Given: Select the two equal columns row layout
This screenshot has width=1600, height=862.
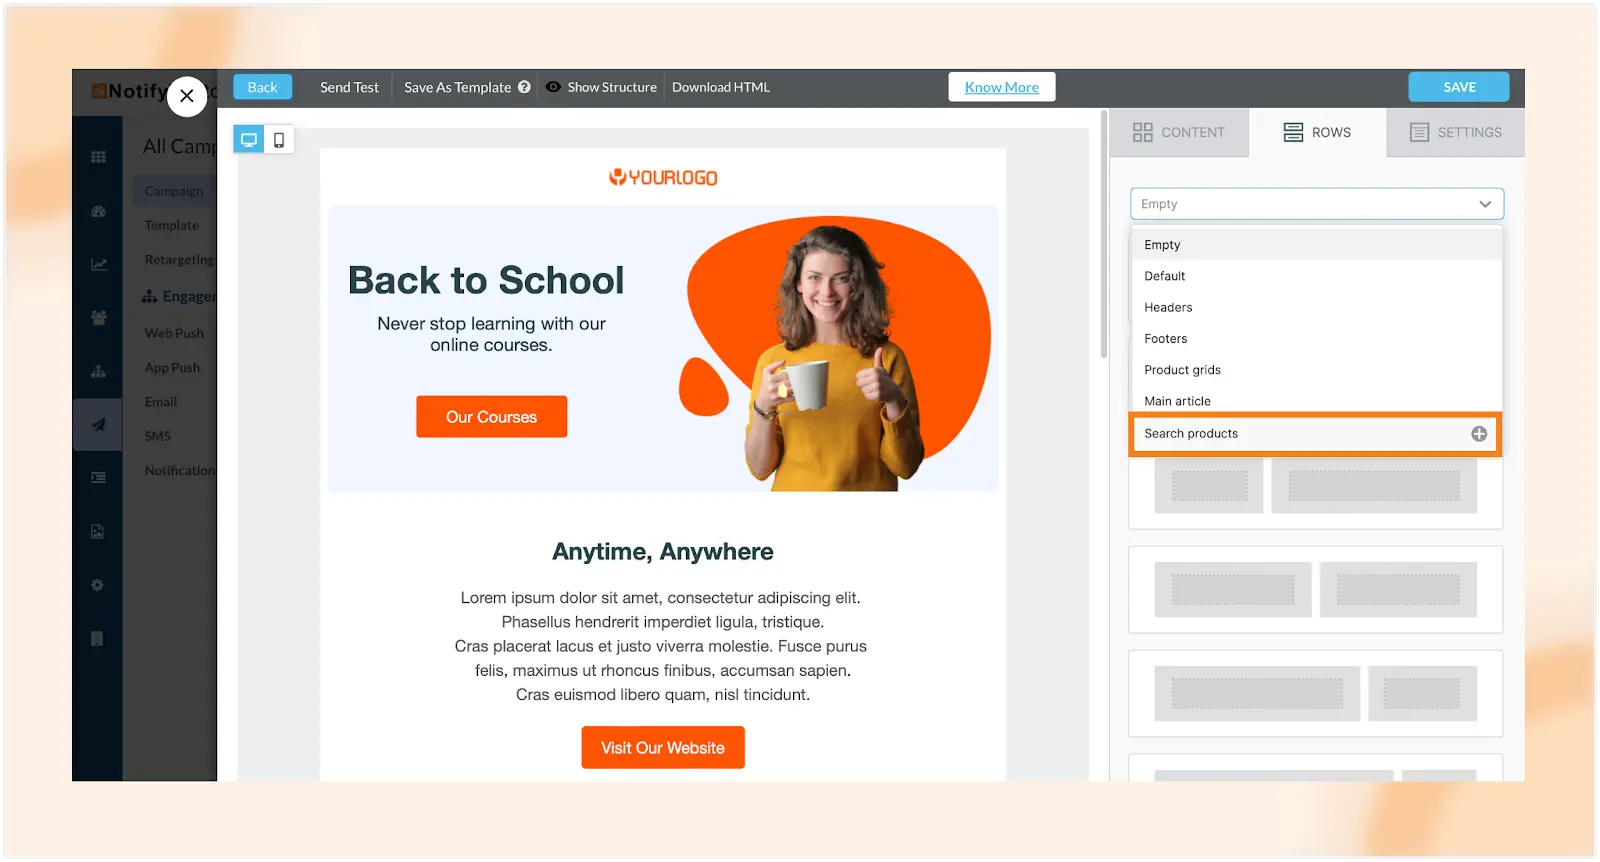Looking at the screenshot, I should pyautogui.click(x=1315, y=590).
